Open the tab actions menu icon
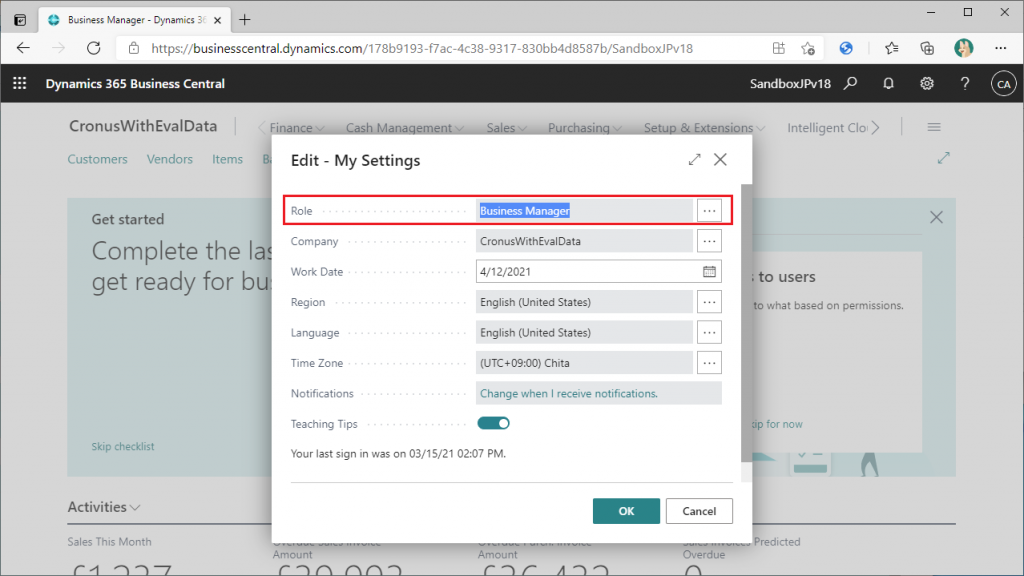The height and width of the screenshot is (576, 1024). coord(20,20)
